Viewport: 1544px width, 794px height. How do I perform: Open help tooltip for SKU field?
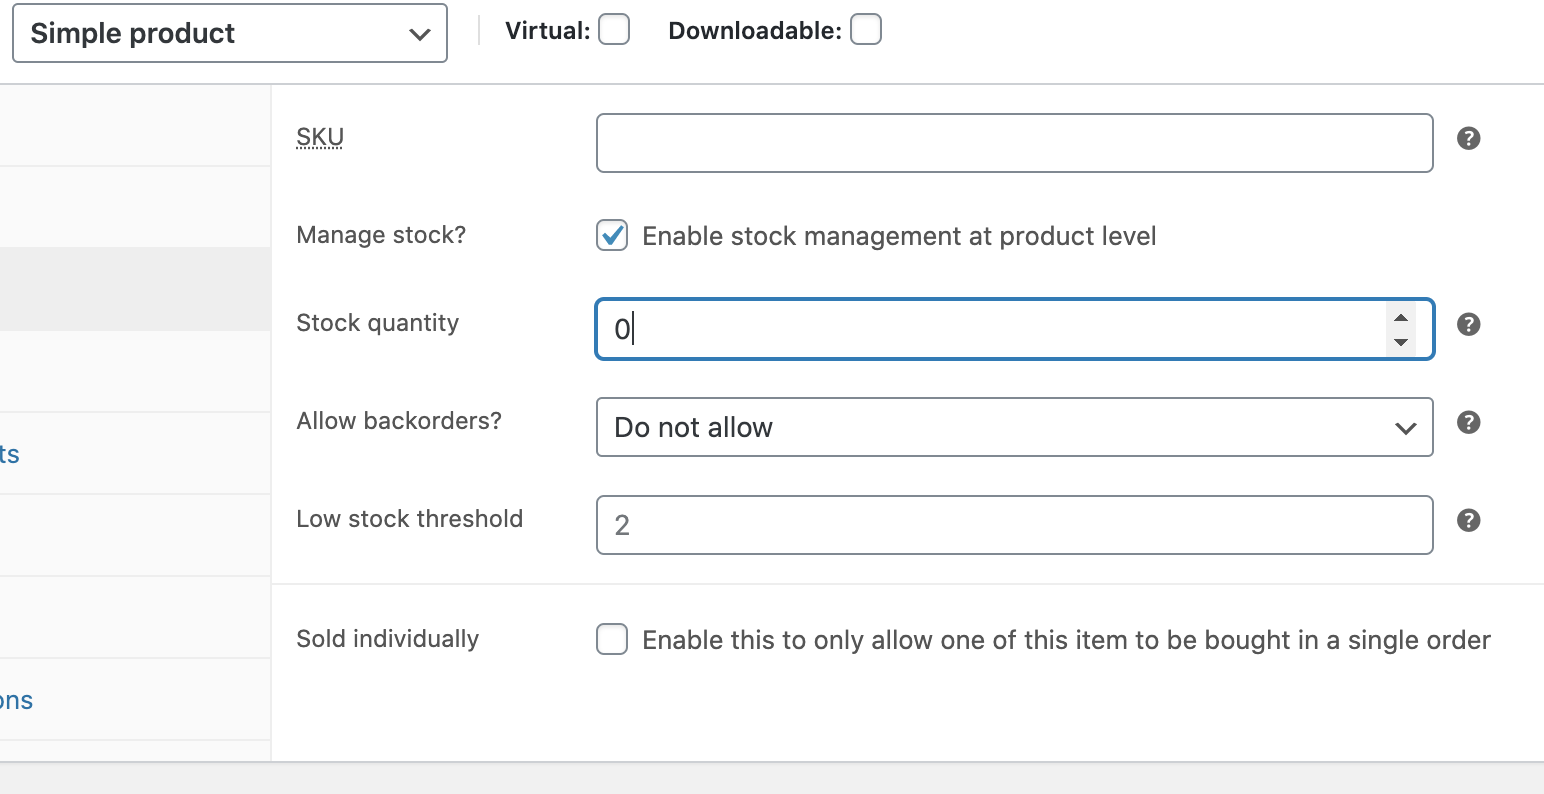click(x=1468, y=138)
